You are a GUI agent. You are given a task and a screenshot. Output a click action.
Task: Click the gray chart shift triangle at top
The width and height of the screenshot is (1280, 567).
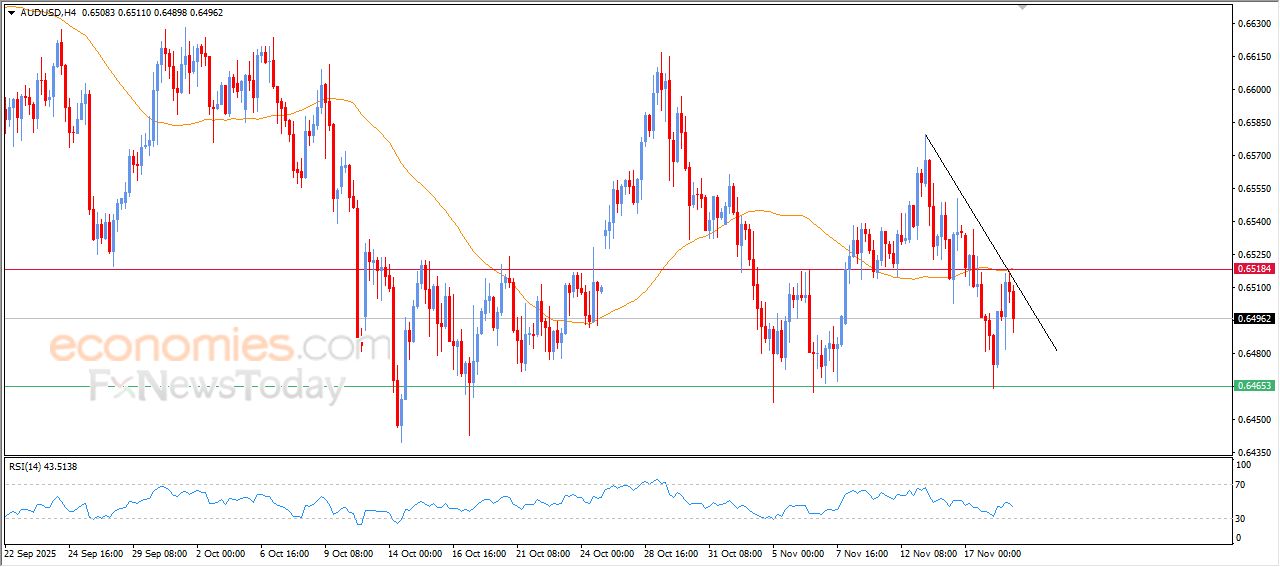click(x=1022, y=7)
